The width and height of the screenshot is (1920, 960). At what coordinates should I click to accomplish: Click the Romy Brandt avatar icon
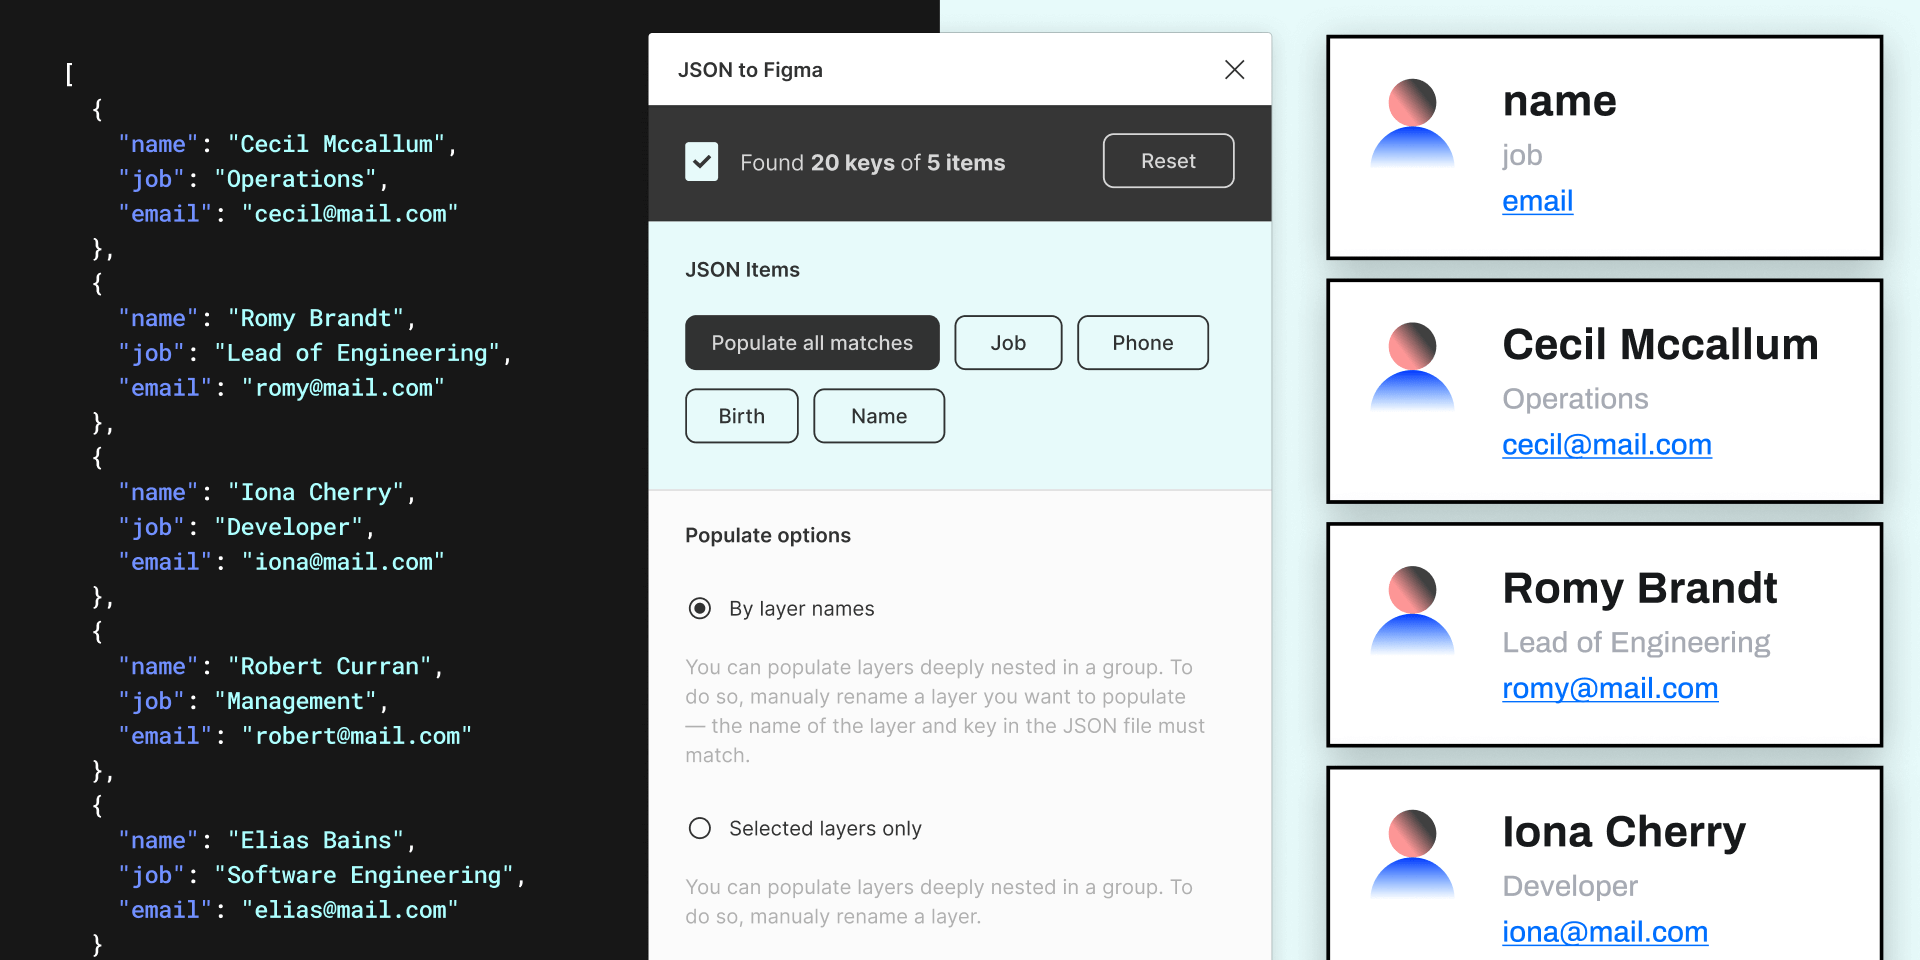tap(1413, 608)
